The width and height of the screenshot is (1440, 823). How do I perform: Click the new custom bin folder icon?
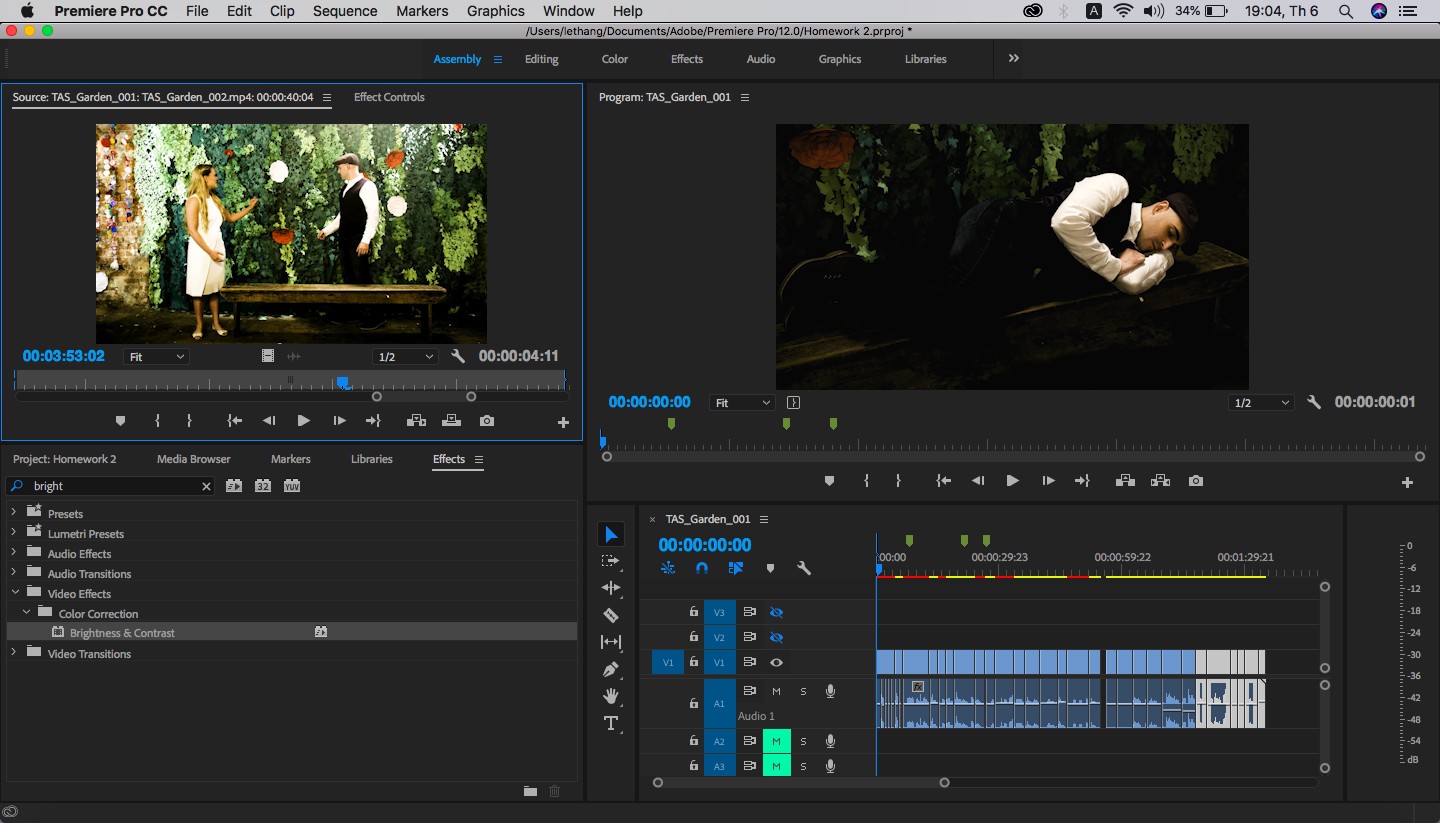pos(530,791)
